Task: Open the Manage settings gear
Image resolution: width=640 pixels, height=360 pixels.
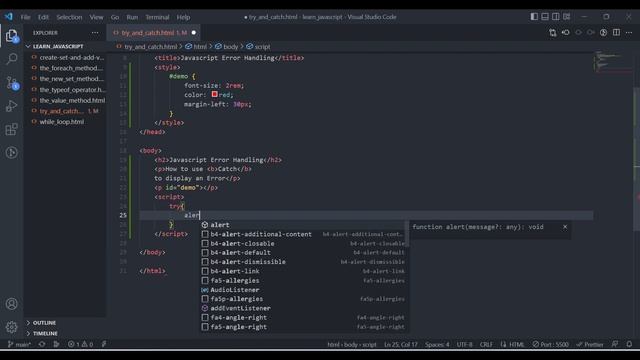Action: pos(12,327)
